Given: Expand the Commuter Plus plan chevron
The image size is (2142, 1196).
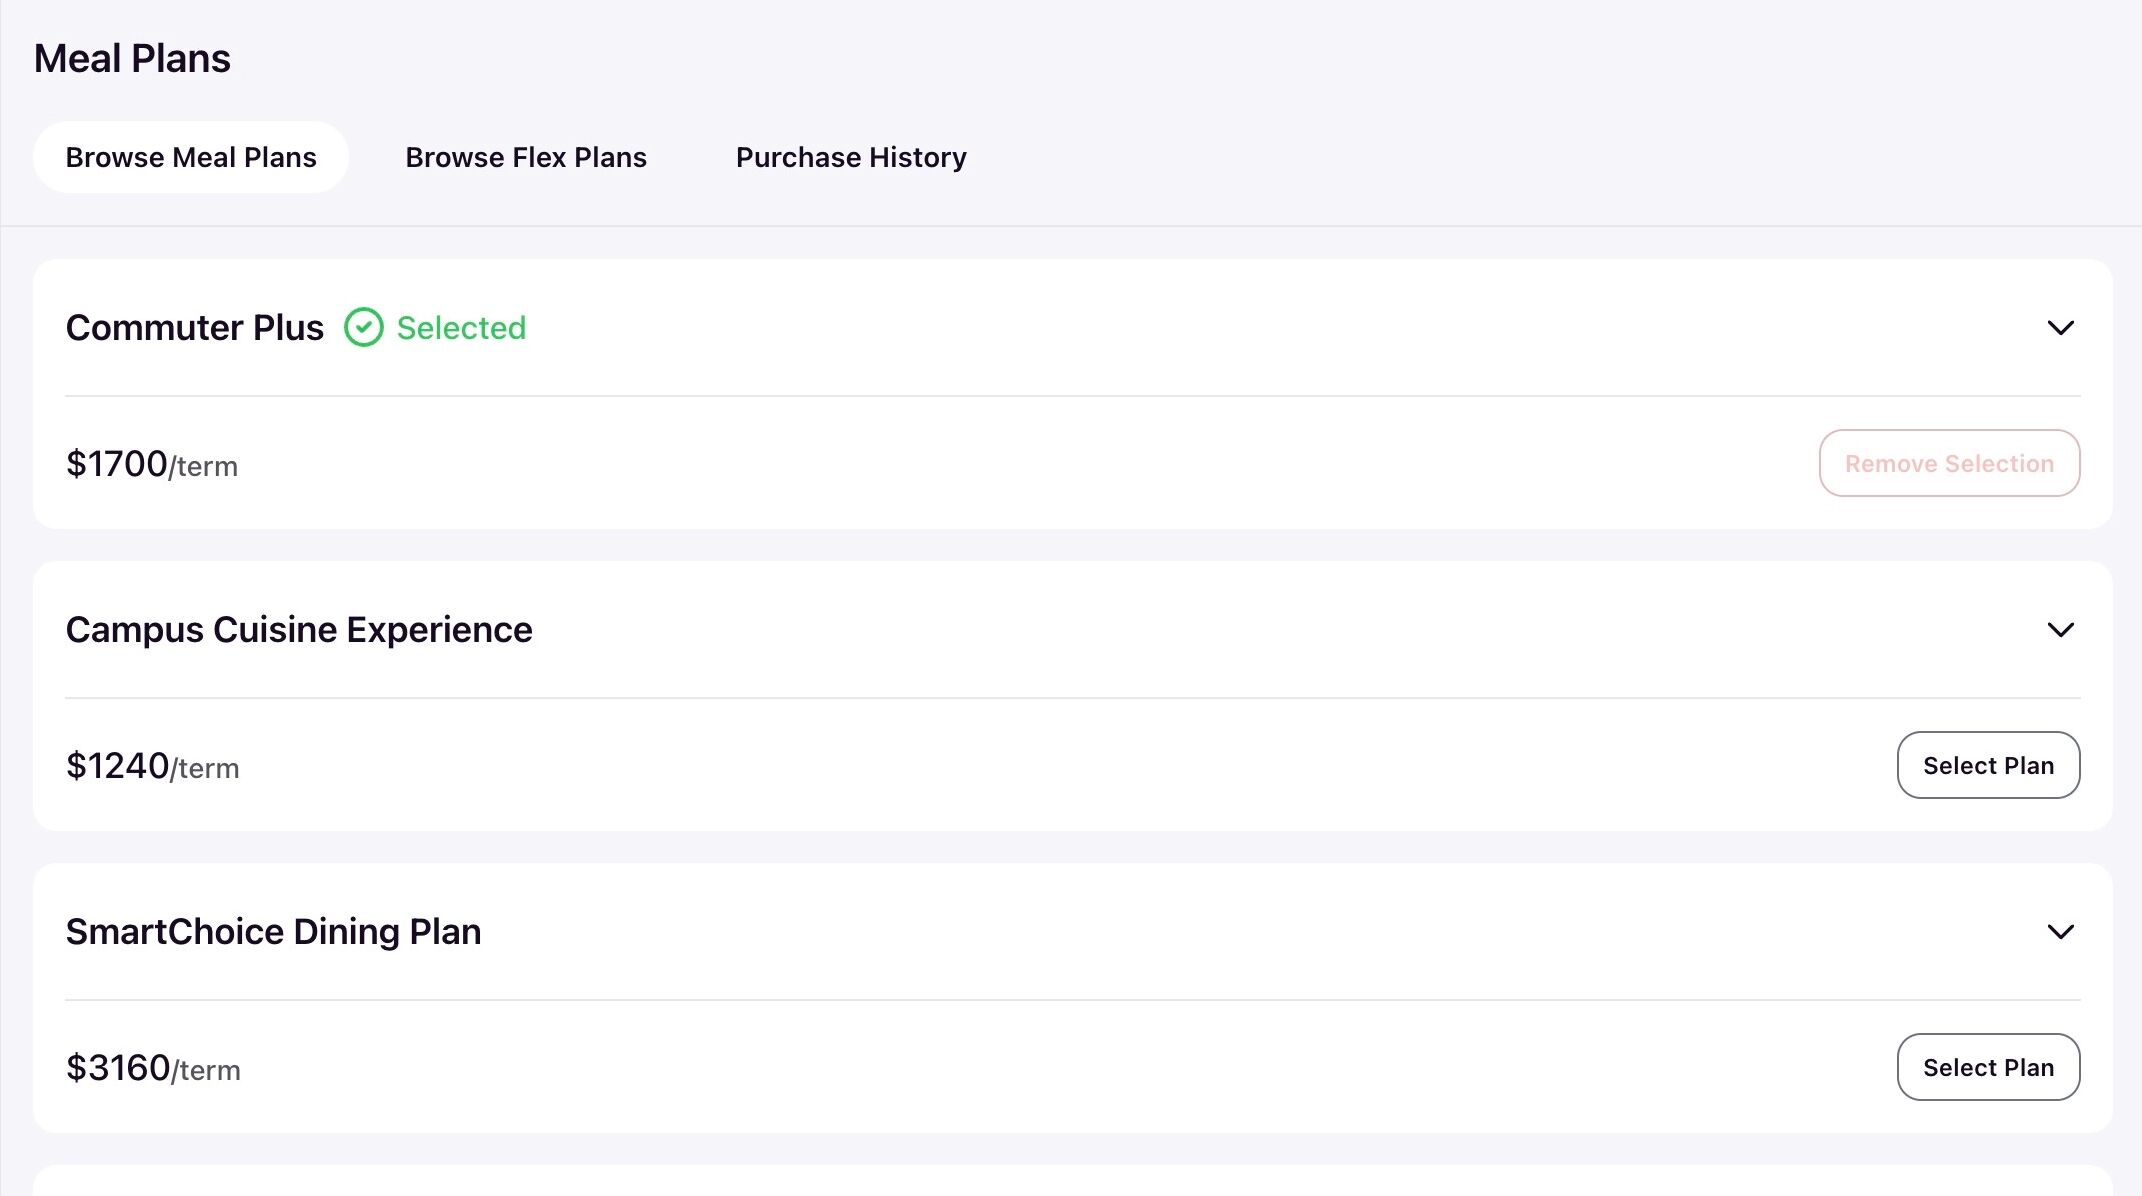Looking at the screenshot, I should (x=2060, y=328).
